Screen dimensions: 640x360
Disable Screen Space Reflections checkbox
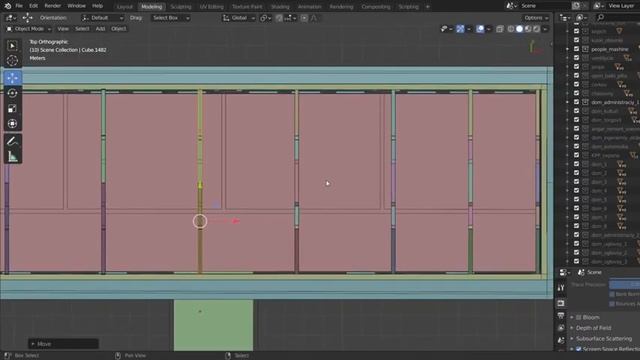(x=579, y=349)
